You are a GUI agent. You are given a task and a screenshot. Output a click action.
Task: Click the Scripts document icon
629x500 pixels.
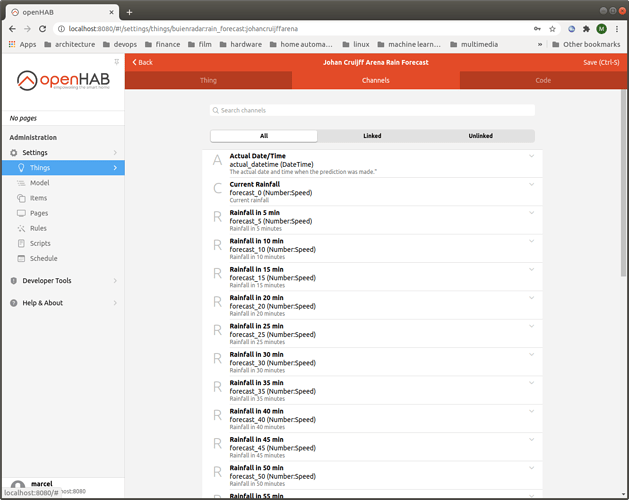tap(21, 243)
